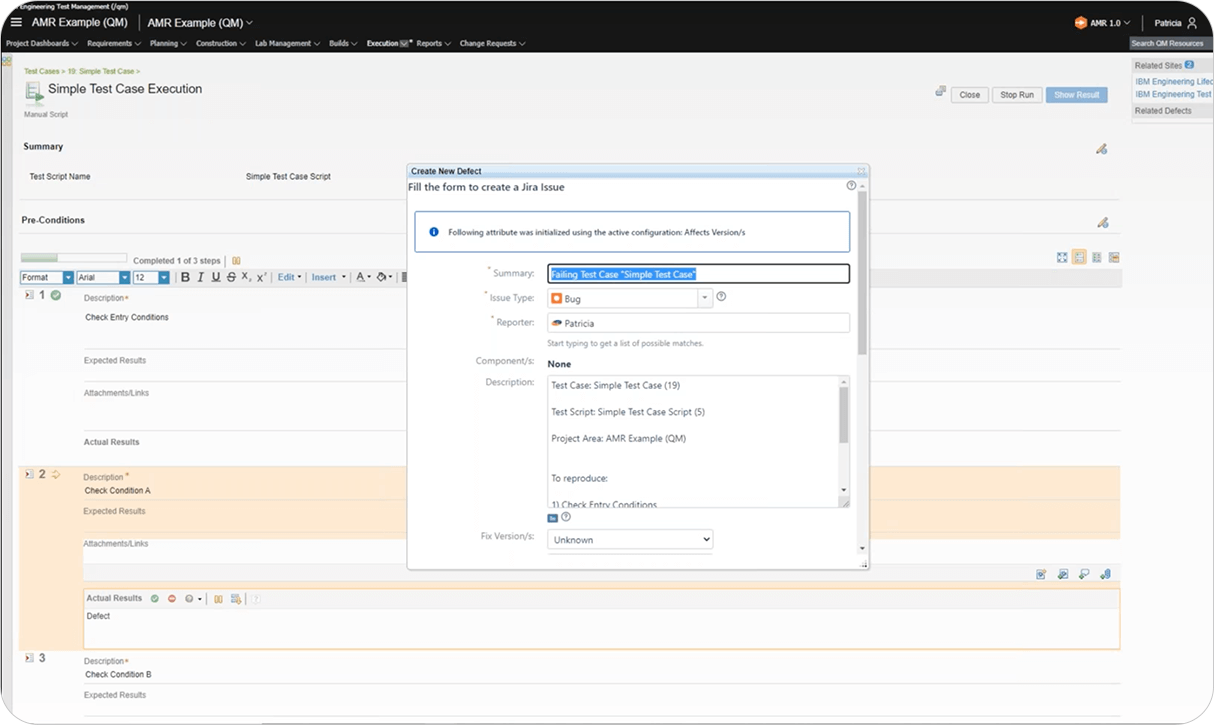Open the Issue Type Bug dropdown arrow

point(705,298)
